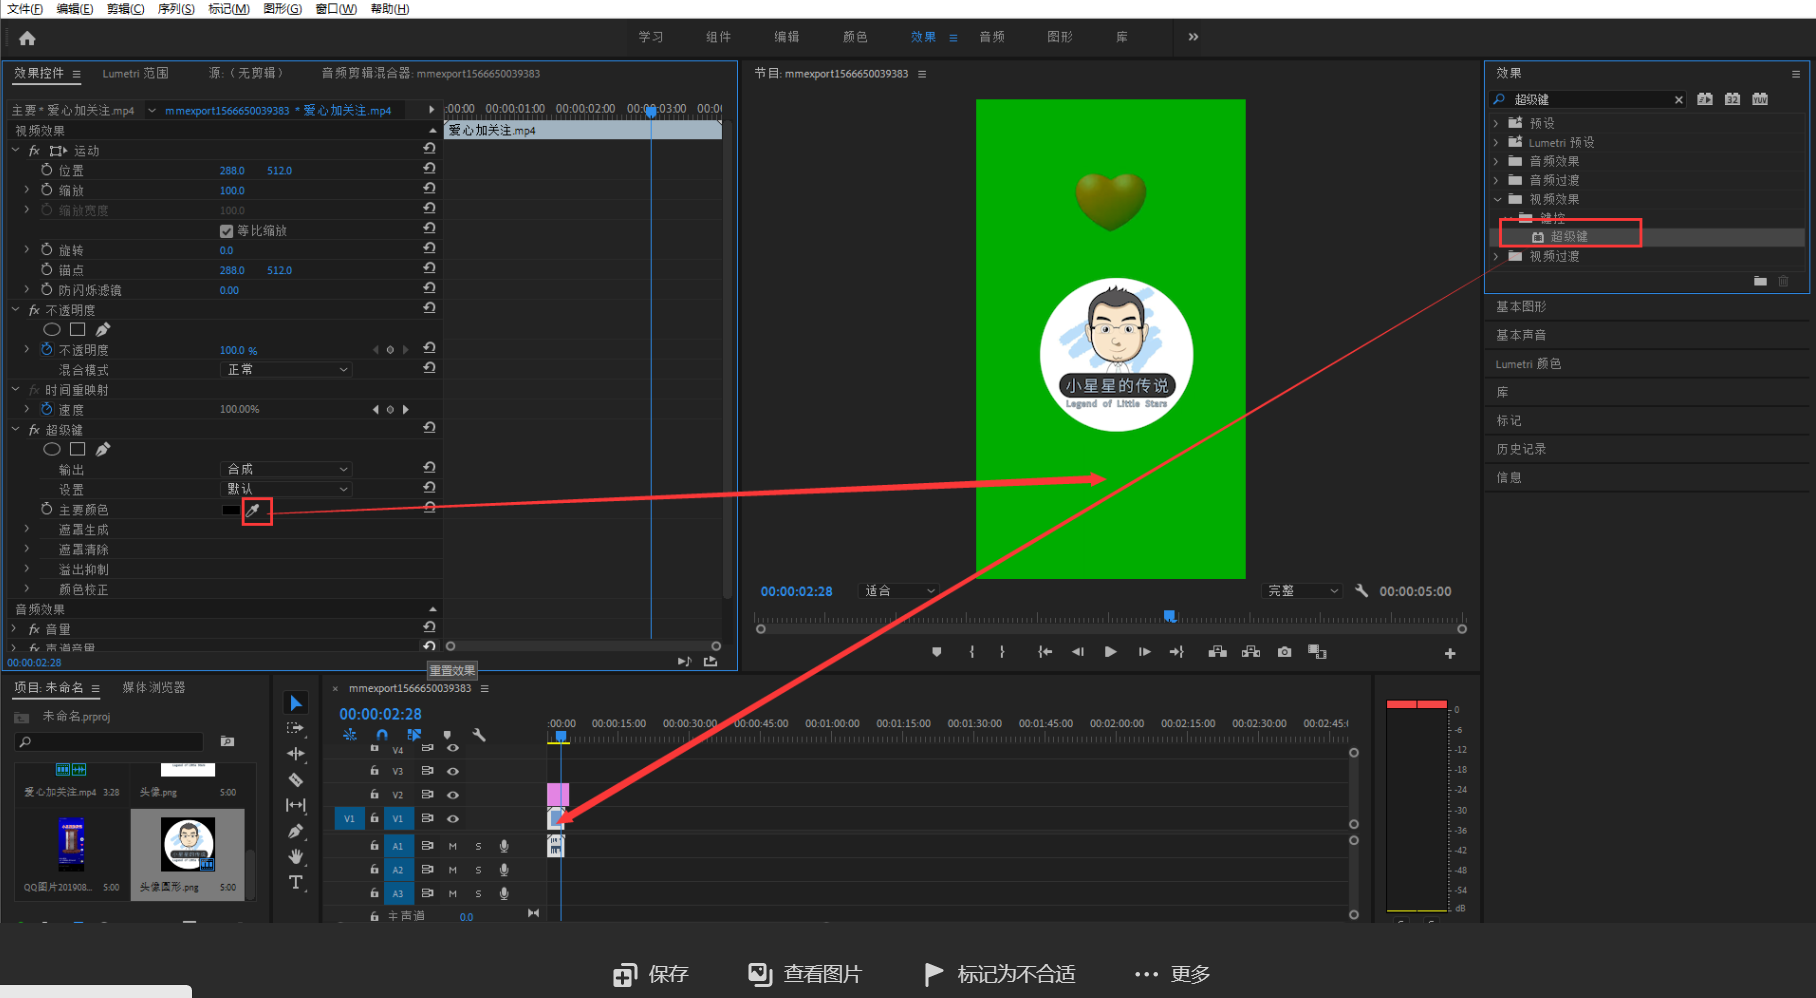Viewport: 1816px width, 998px height.
Task: Expand the 音频效果 folder in effects
Action: coord(1497,161)
